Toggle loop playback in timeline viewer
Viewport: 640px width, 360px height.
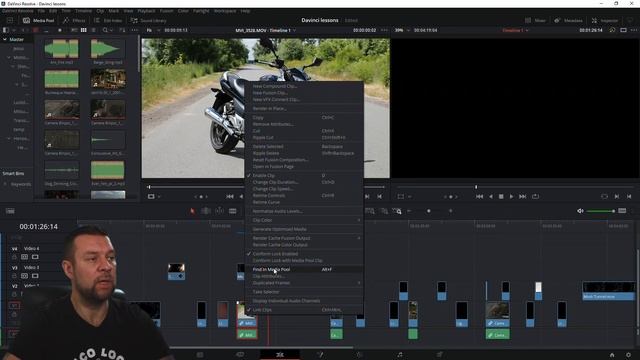click(536, 196)
